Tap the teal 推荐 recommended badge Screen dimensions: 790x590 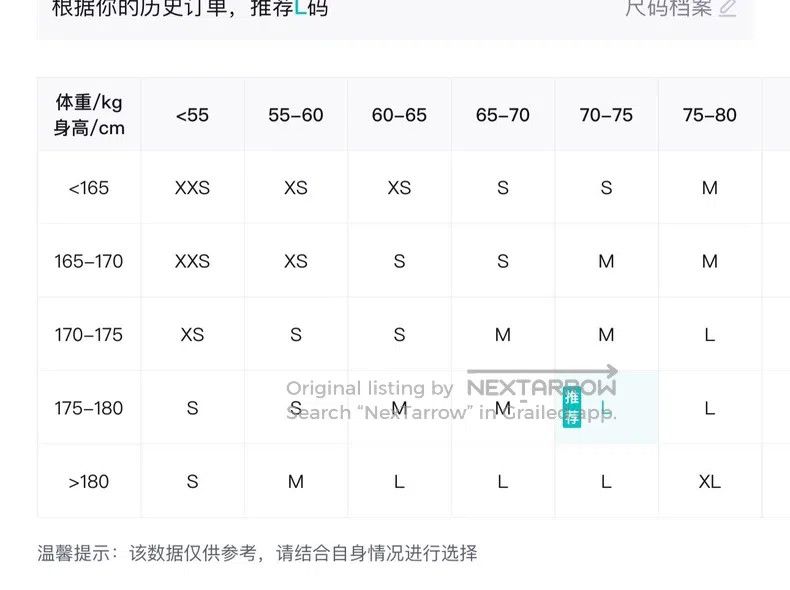pos(572,407)
